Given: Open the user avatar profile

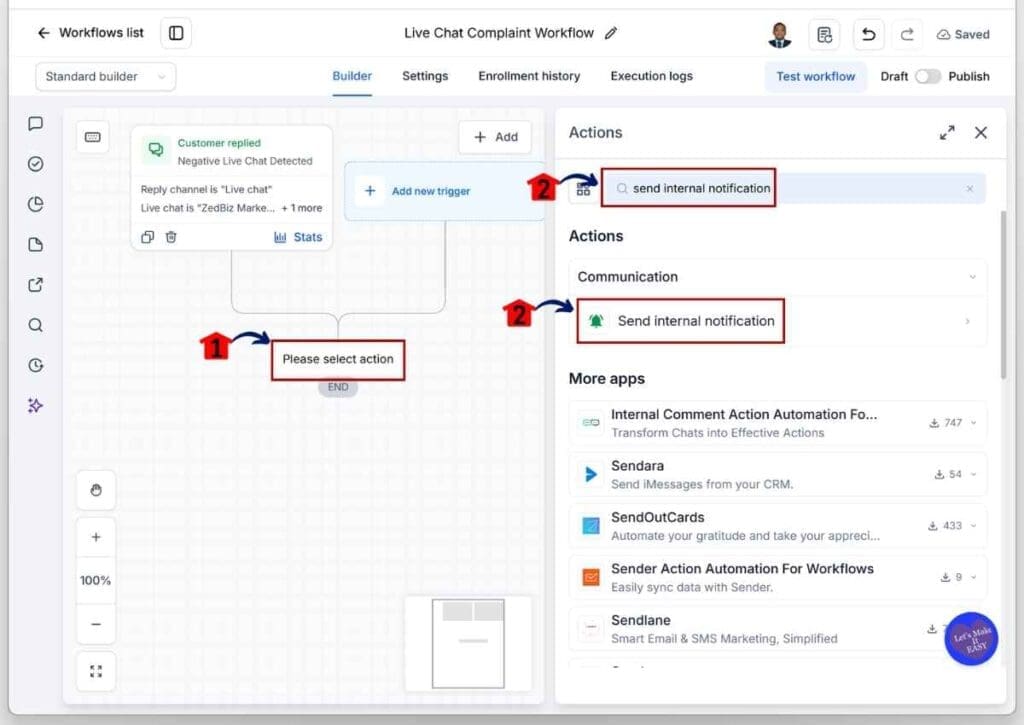Looking at the screenshot, I should tap(780, 35).
